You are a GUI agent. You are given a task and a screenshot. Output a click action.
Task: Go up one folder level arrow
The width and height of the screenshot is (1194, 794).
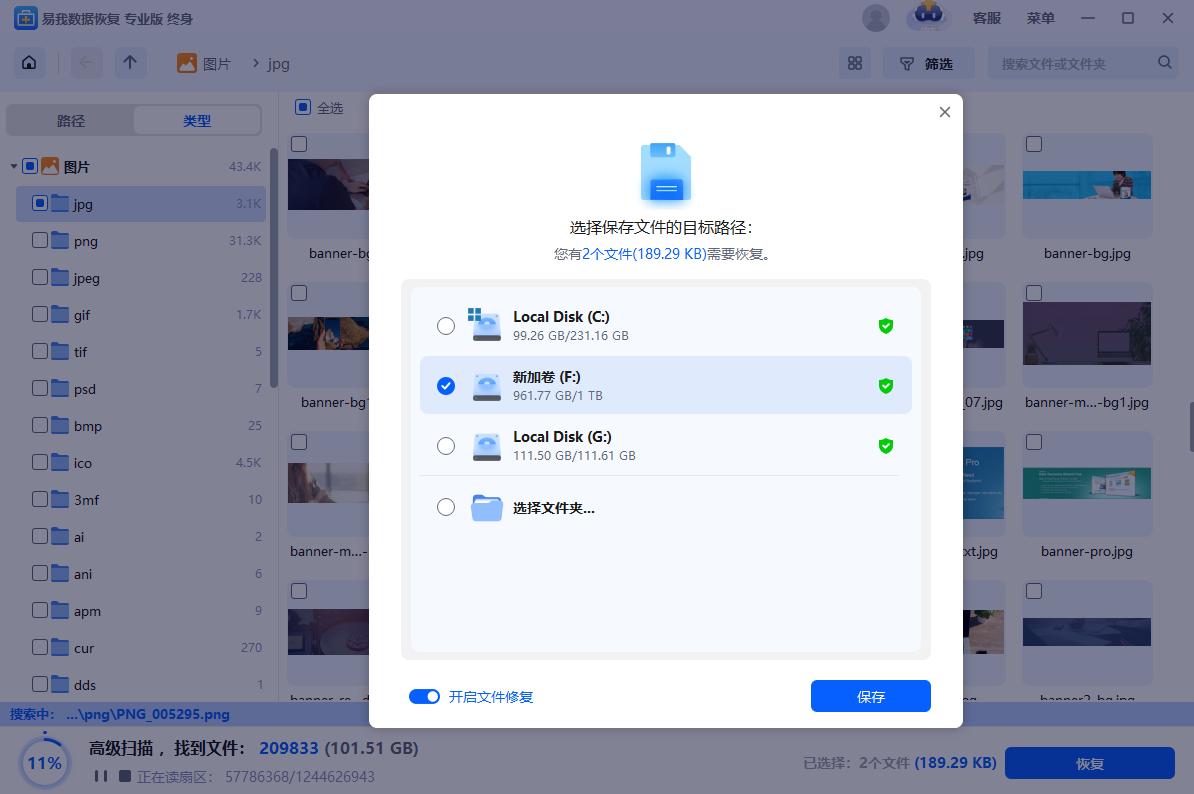pos(130,63)
